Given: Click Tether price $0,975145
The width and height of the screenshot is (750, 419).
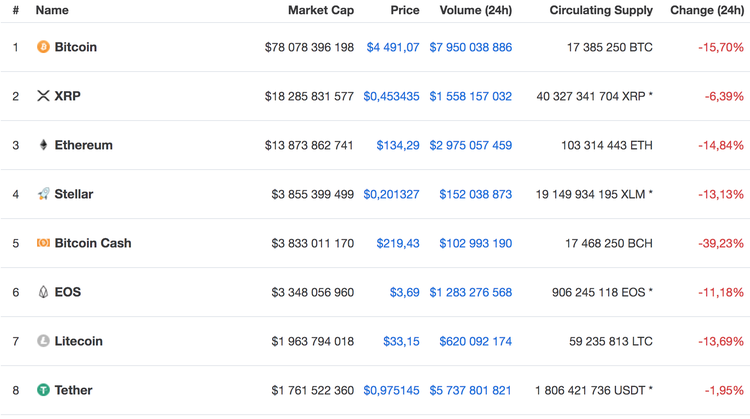Looking at the screenshot, I should click(x=391, y=390).
